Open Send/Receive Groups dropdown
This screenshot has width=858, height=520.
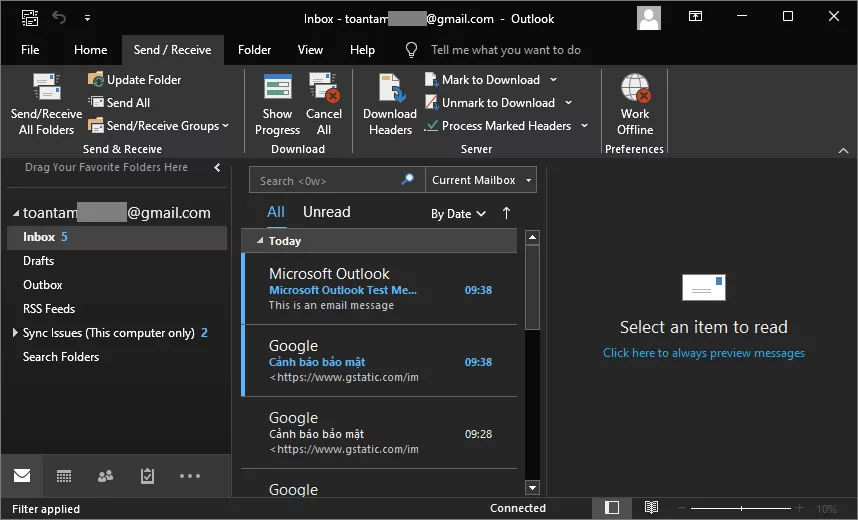point(158,126)
